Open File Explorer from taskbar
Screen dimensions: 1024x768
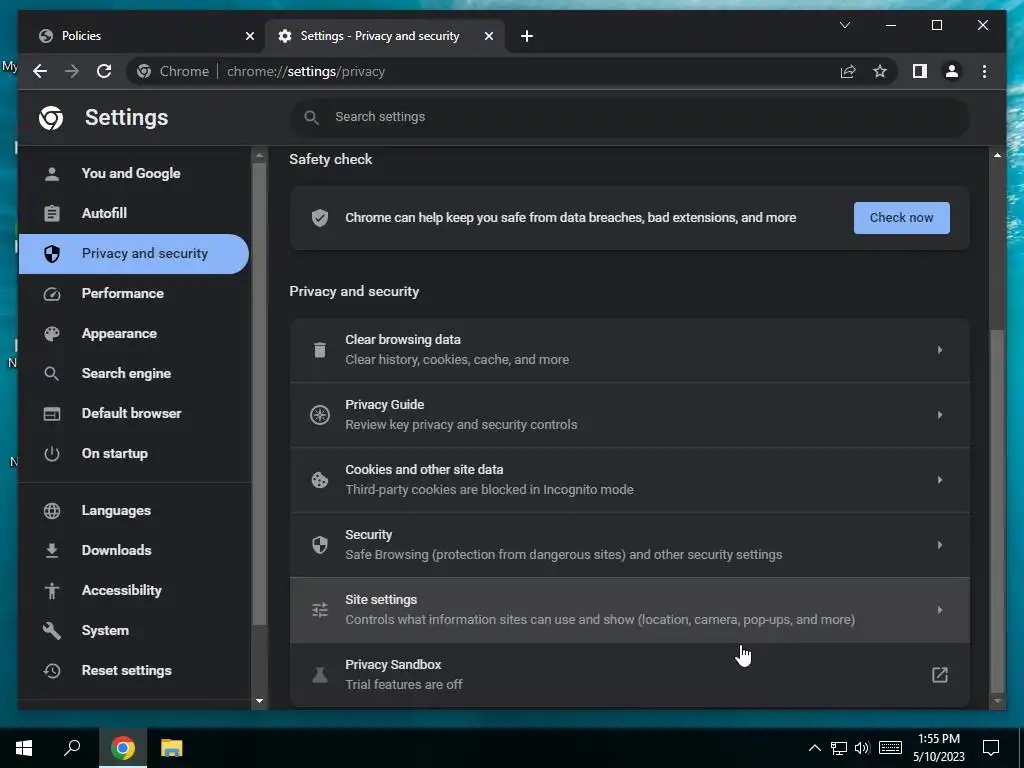(x=171, y=748)
